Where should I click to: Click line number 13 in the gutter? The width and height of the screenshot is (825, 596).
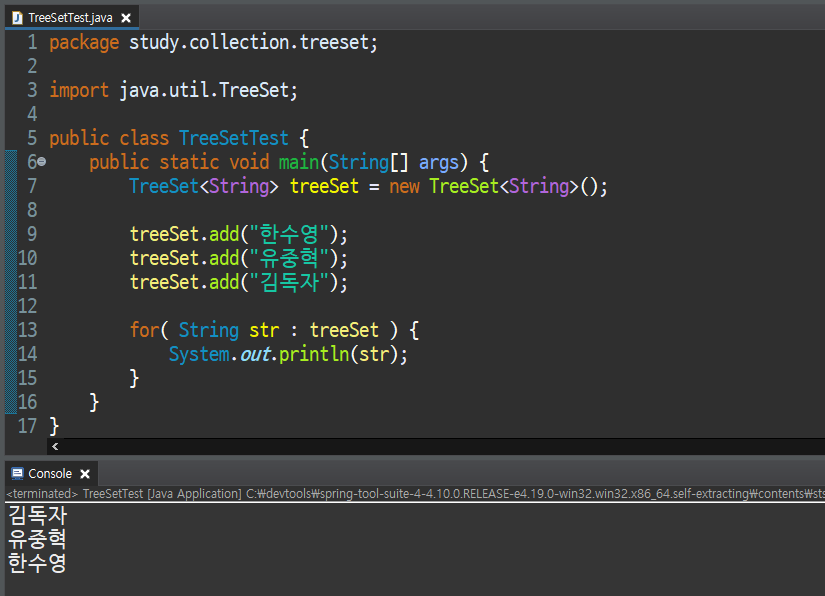point(28,330)
